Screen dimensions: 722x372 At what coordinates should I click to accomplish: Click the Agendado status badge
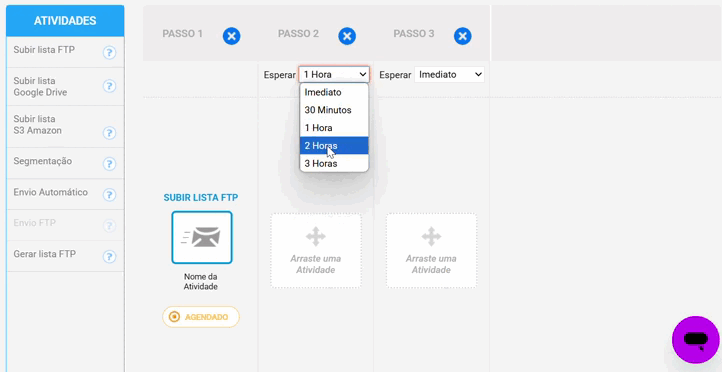click(x=201, y=317)
